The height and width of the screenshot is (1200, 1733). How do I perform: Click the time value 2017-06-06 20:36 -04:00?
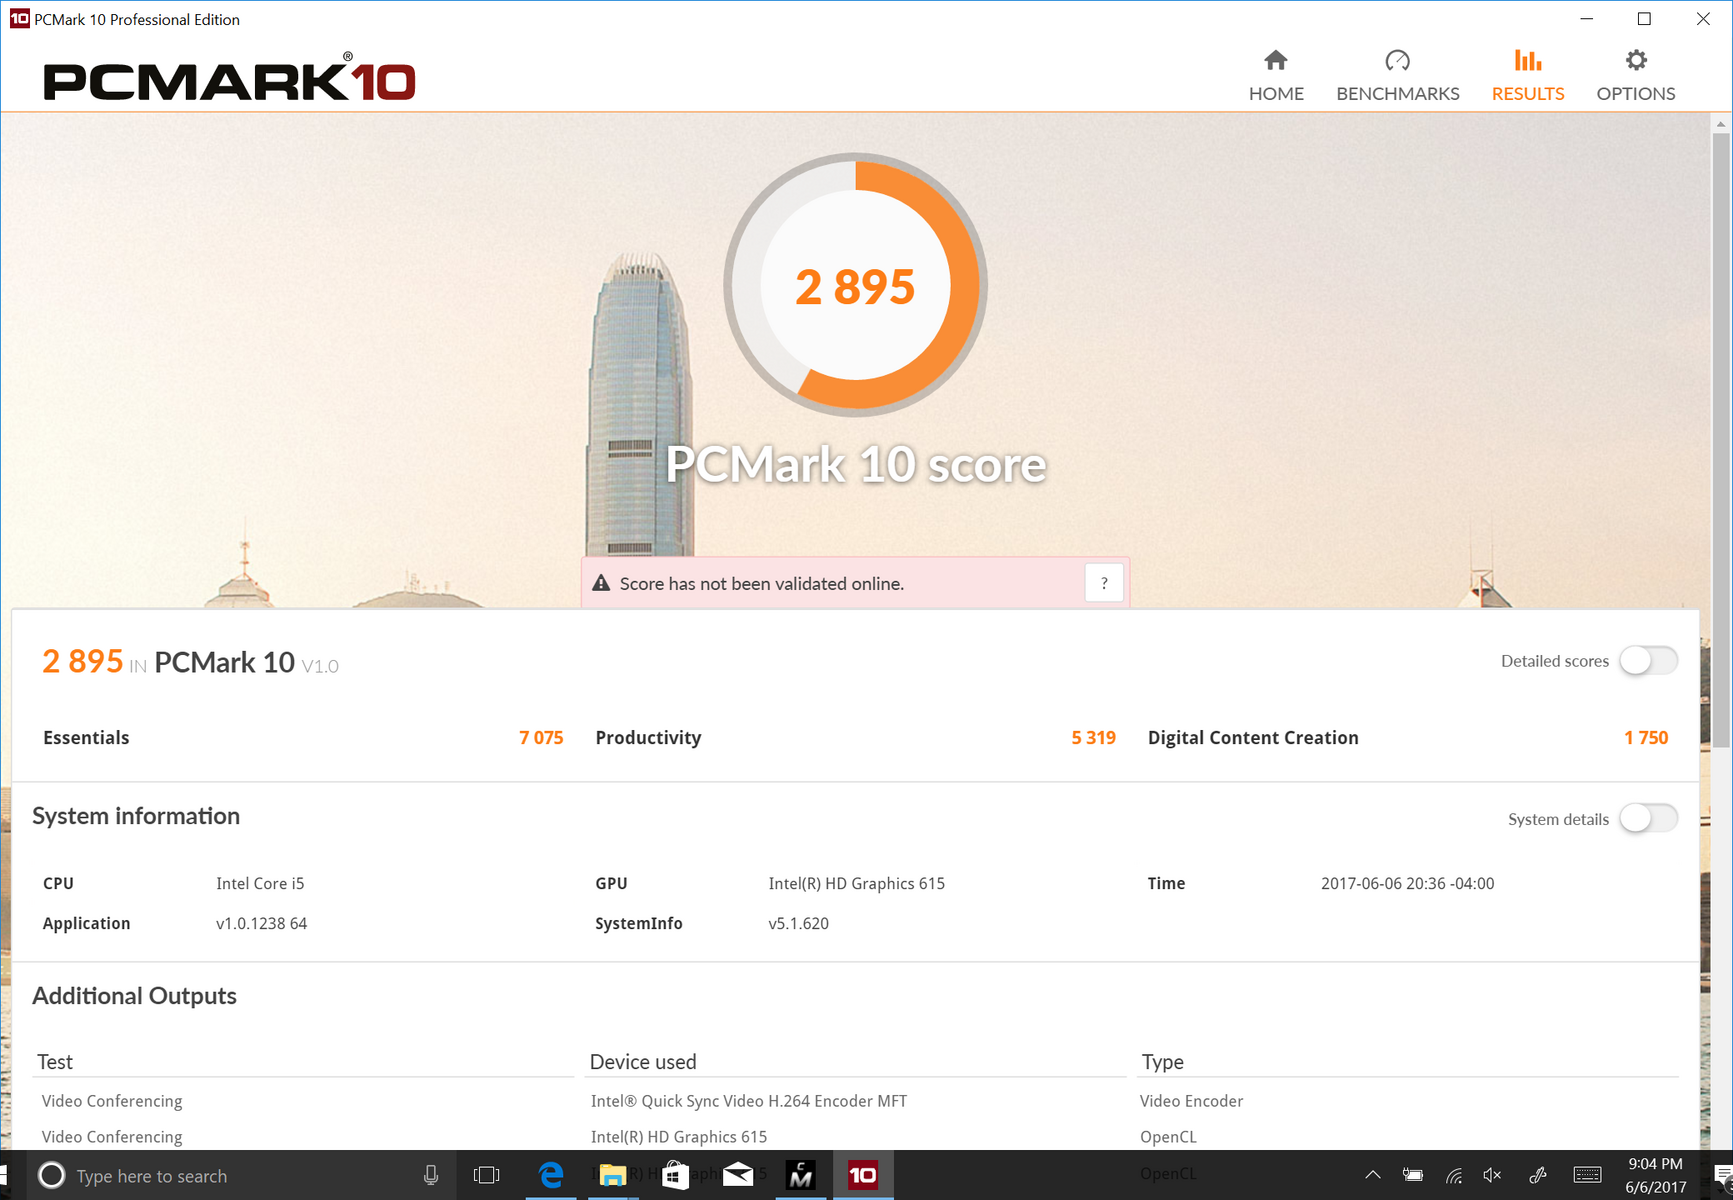click(x=1408, y=884)
